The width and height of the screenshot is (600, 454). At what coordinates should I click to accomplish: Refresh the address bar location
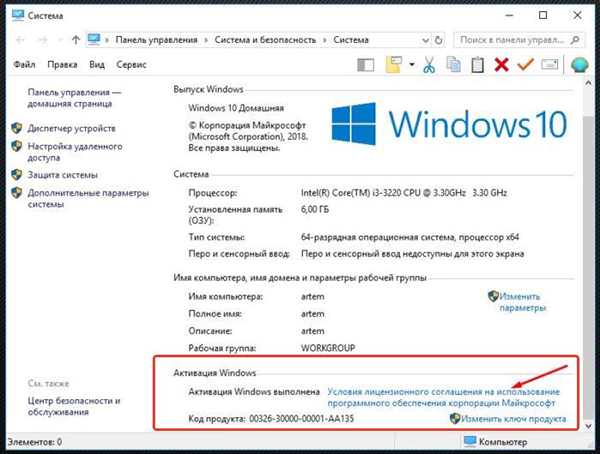(439, 40)
